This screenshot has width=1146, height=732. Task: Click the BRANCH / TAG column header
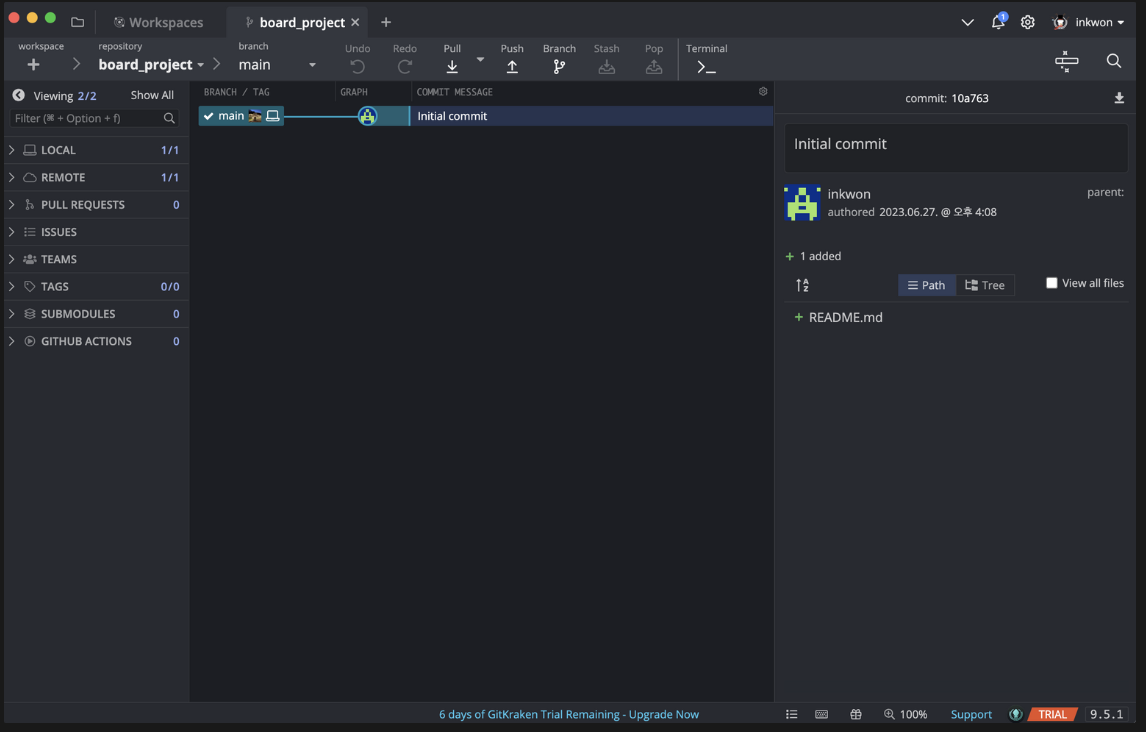[237, 92]
